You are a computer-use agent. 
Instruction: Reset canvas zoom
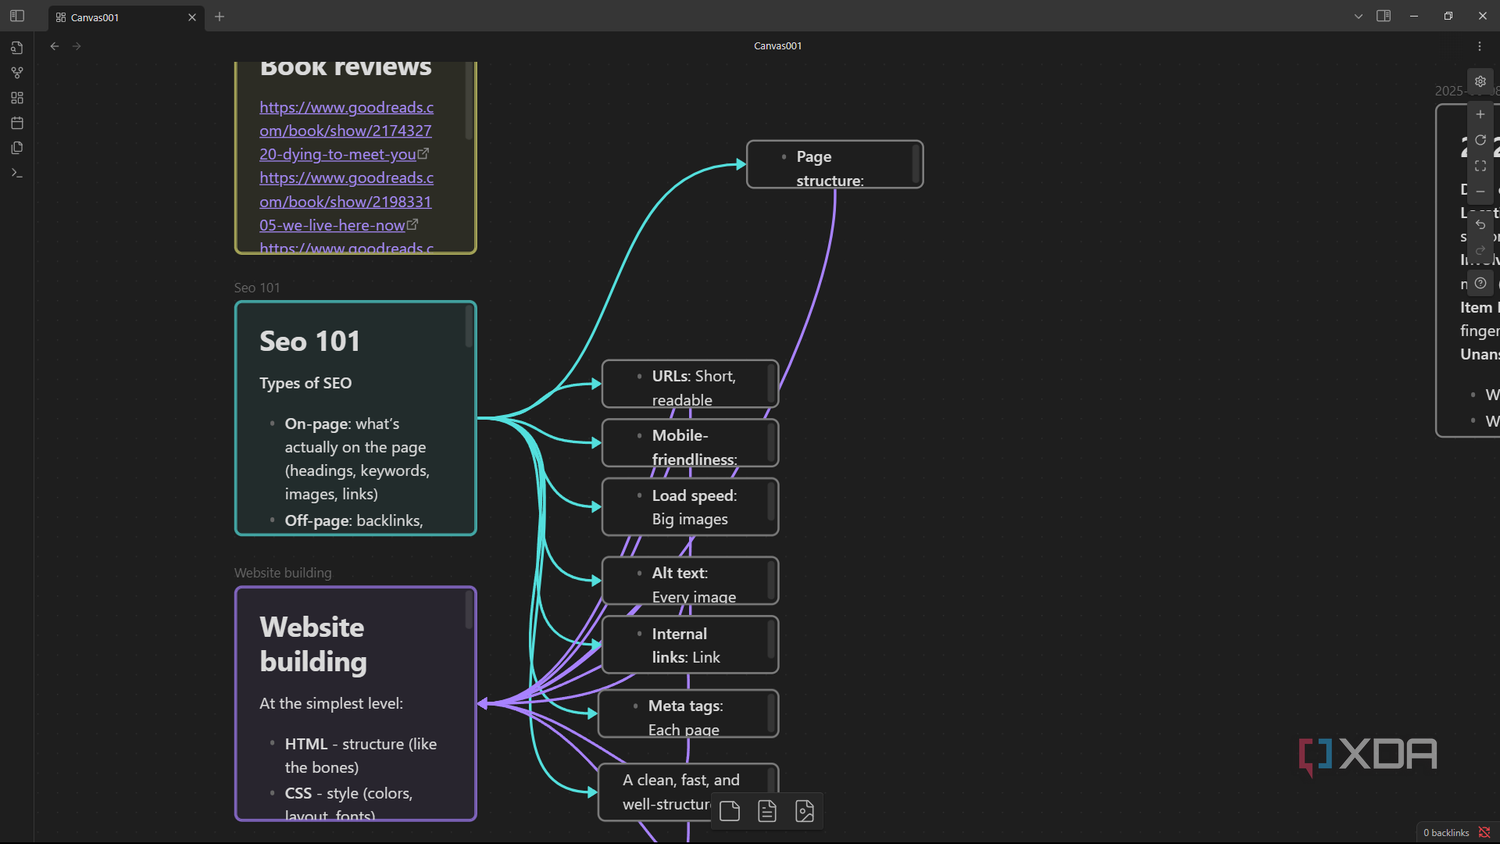[1480, 140]
